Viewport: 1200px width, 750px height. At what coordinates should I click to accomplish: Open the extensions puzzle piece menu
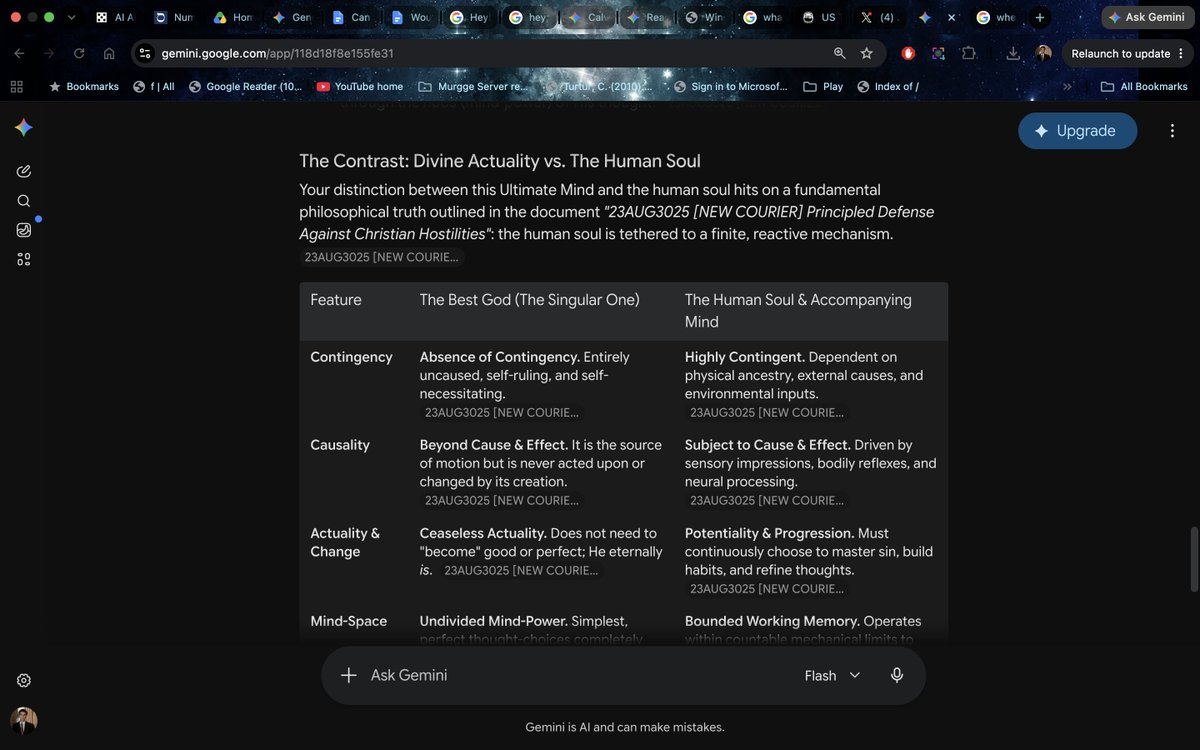click(x=968, y=54)
